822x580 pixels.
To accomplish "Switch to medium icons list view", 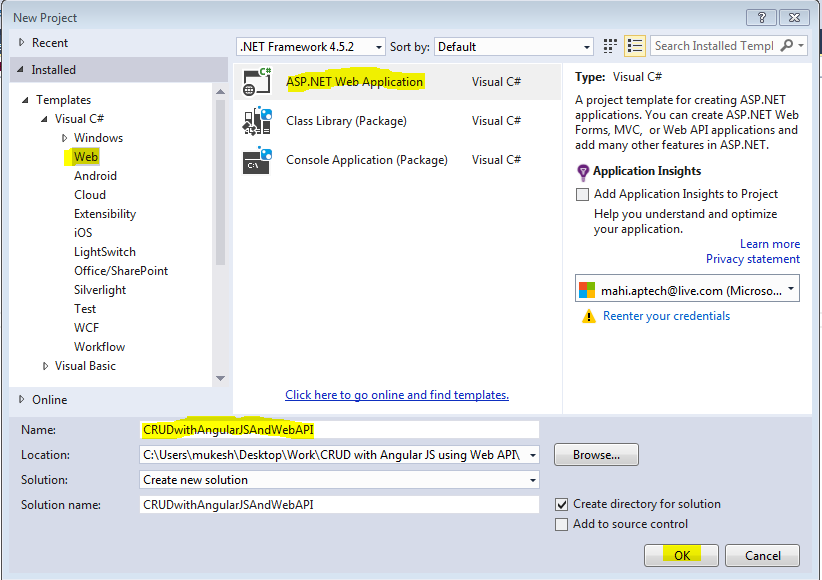I will point(634,46).
